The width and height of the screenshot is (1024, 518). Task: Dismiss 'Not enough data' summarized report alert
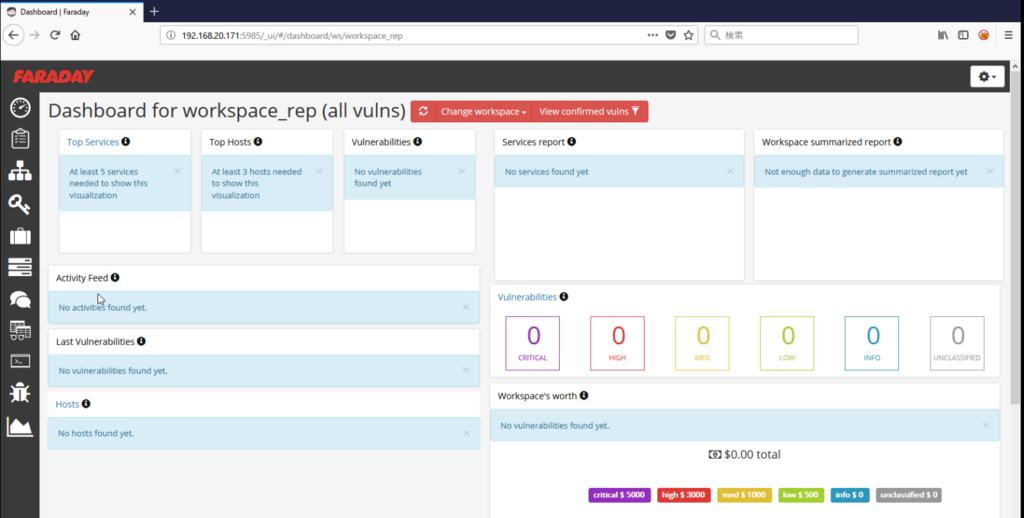pyautogui.click(x=990, y=171)
